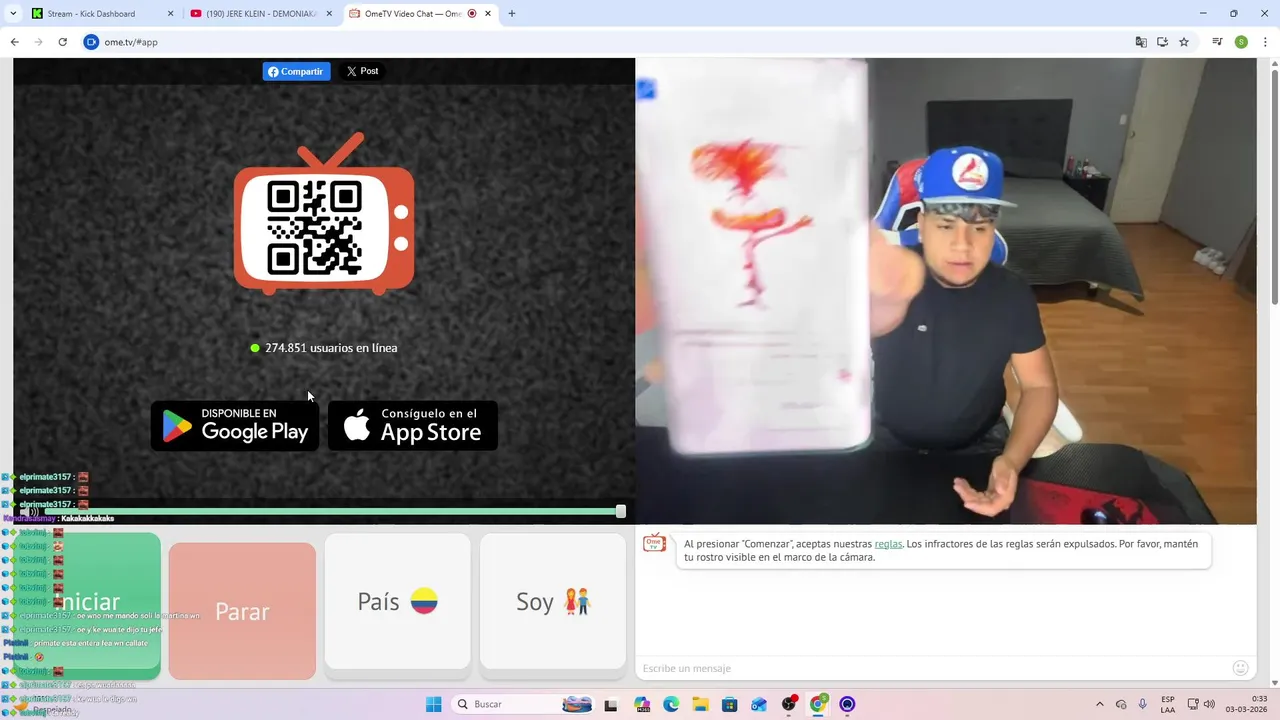
Task: Open the App Store download badge
Action: coord(413,426)
